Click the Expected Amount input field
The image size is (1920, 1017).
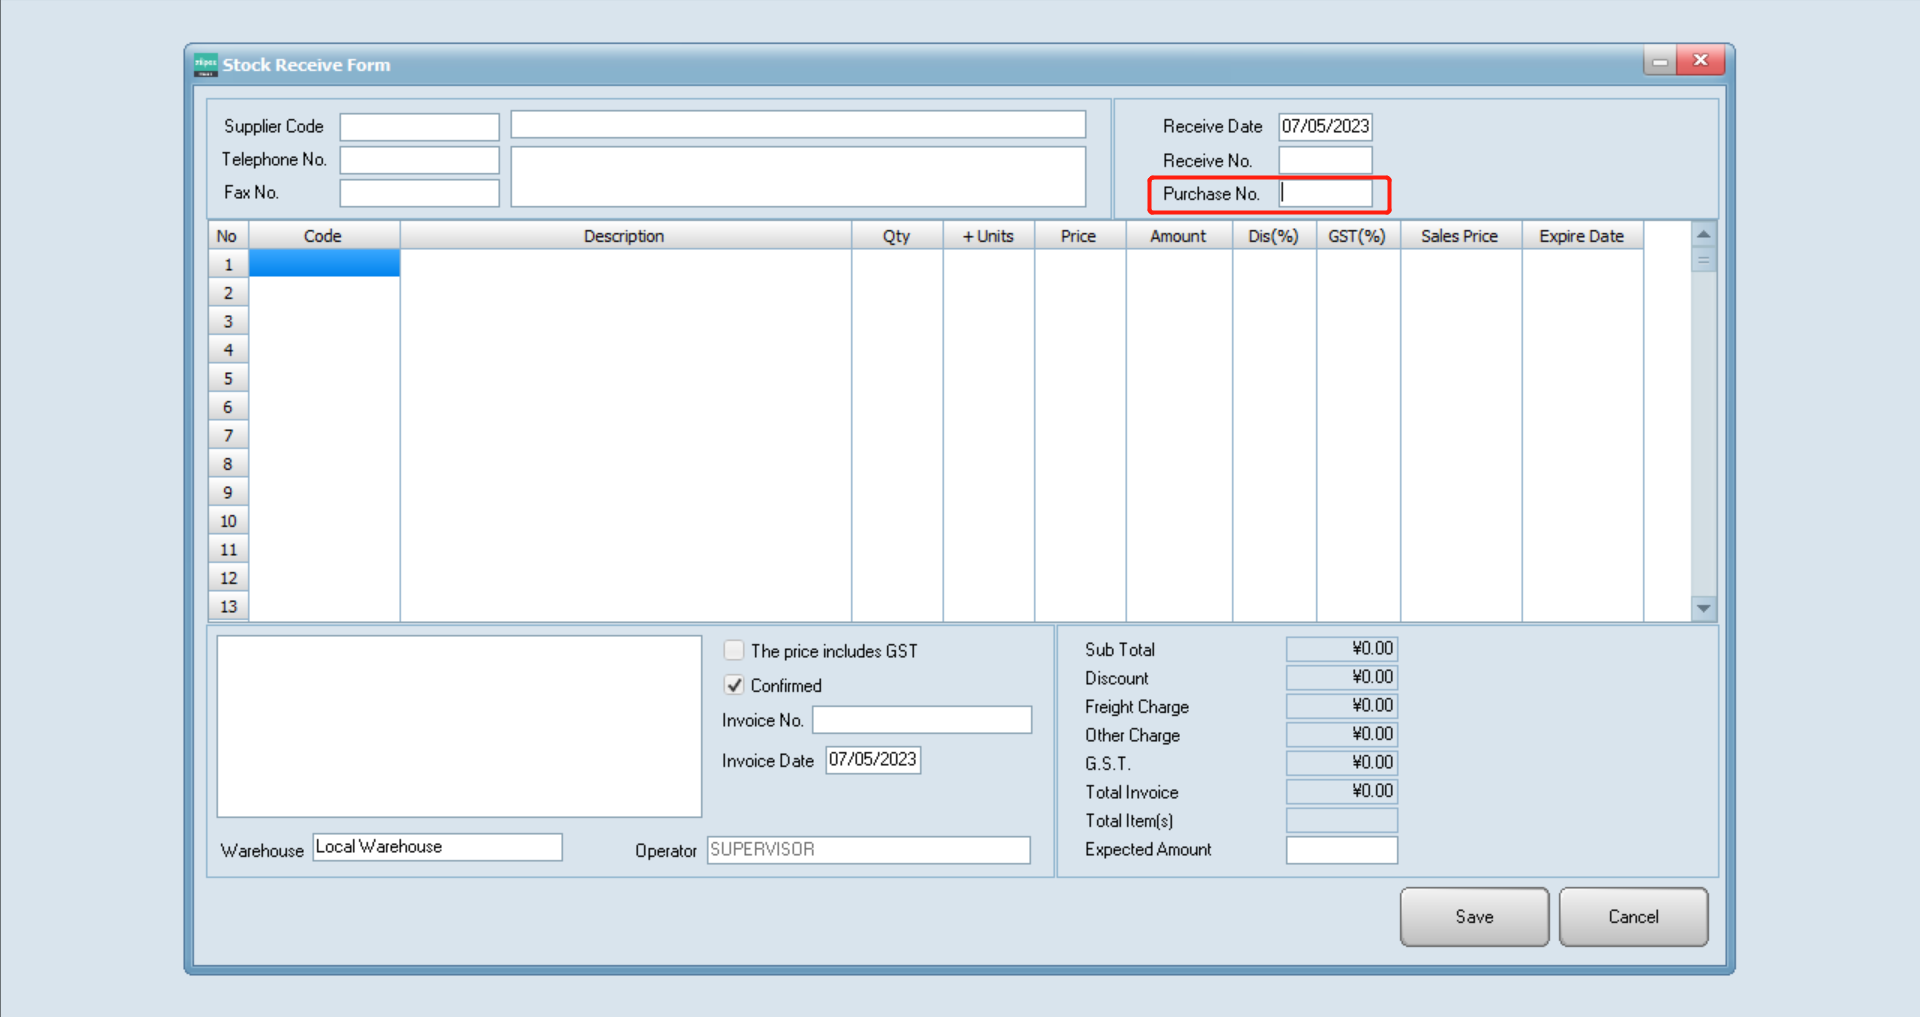(x=1341, y=849)
